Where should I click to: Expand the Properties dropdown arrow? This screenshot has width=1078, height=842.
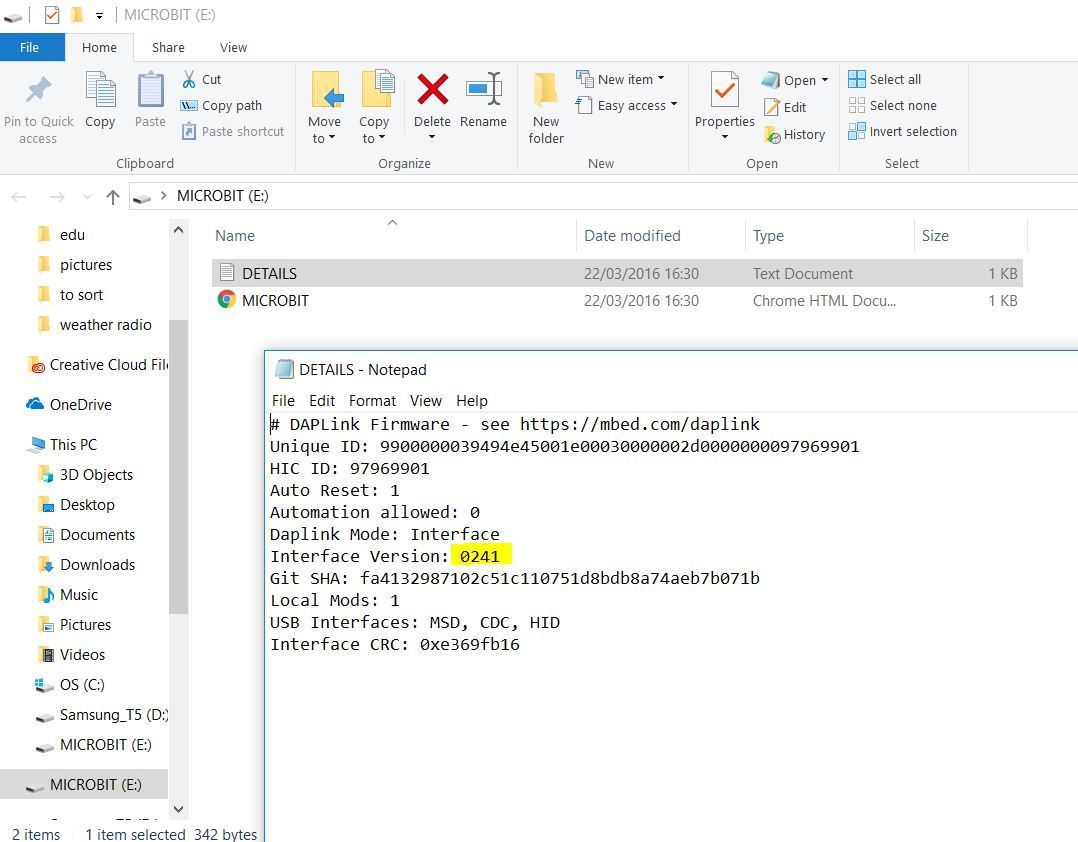pos(725,137)
